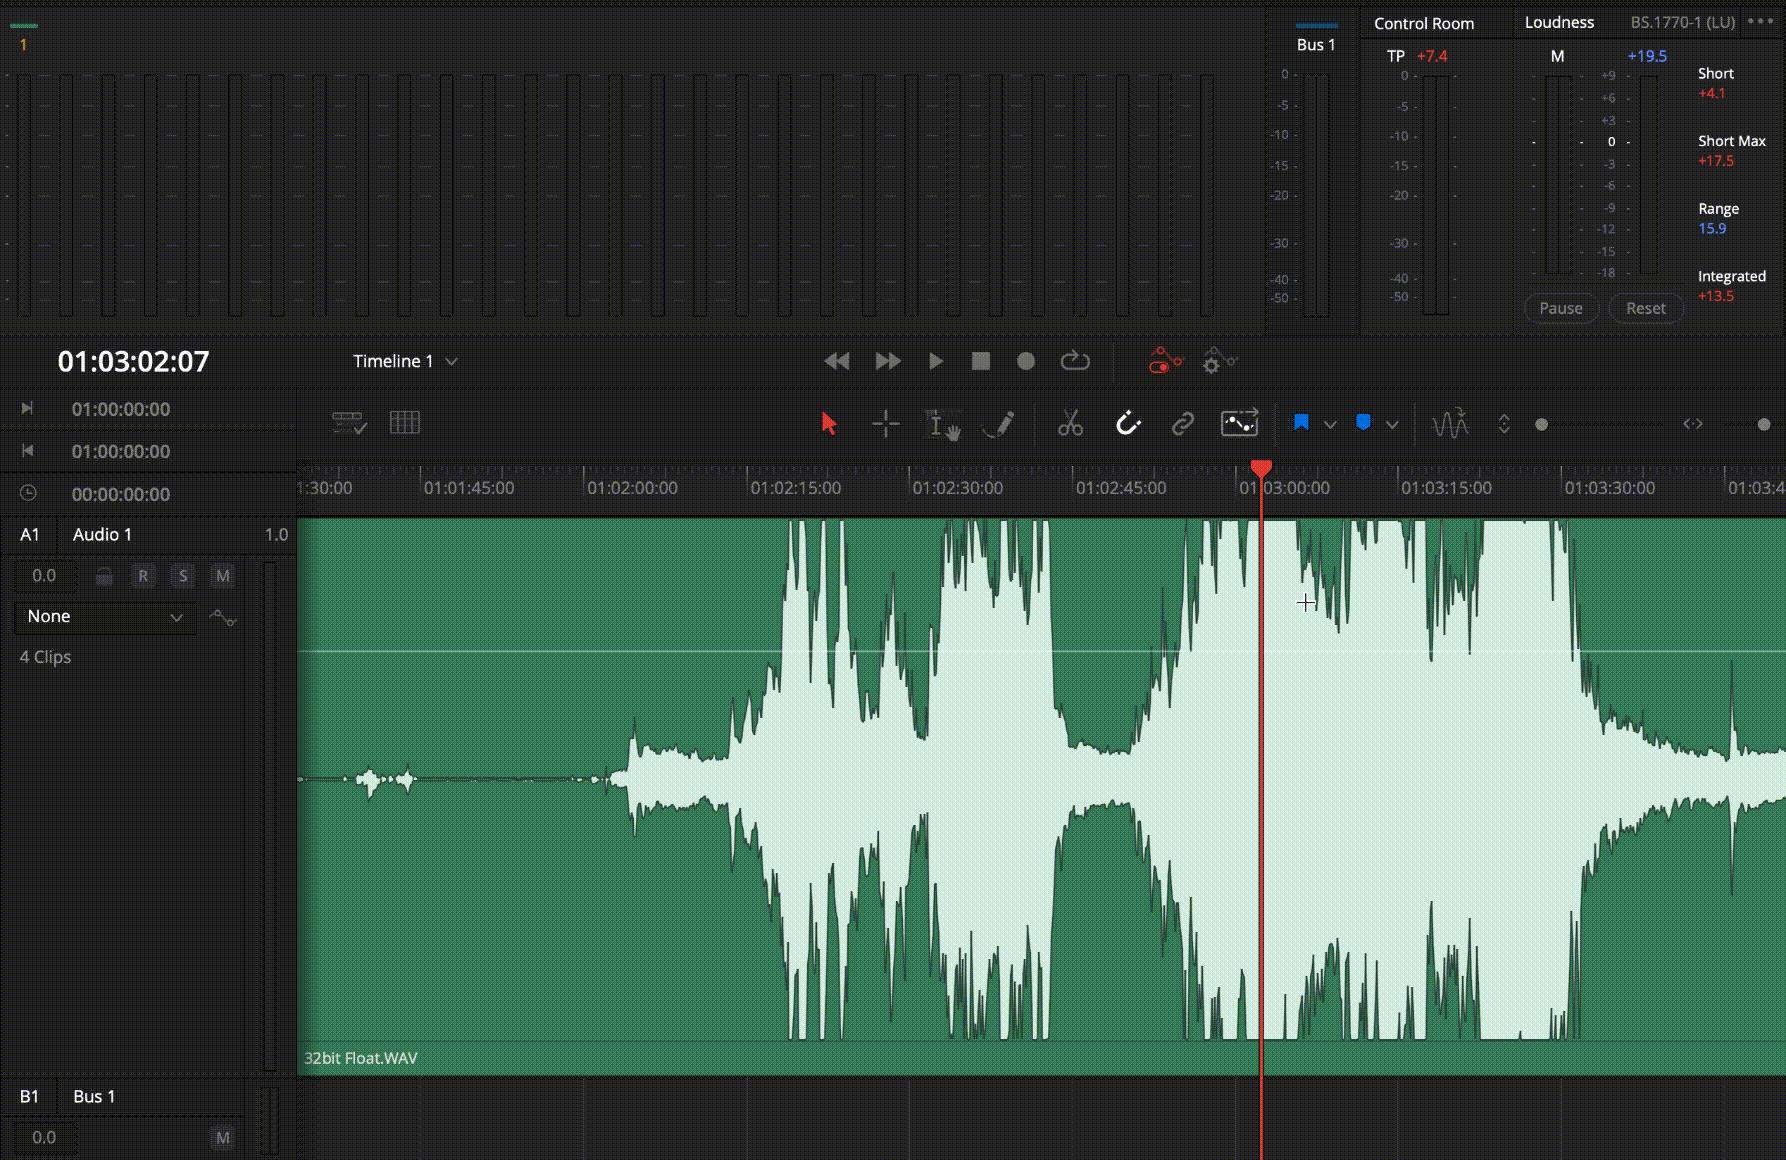Solo the Audio 1 track
The width and height of the screenshot is (1786, 1160).
click(x=183, y=576)
